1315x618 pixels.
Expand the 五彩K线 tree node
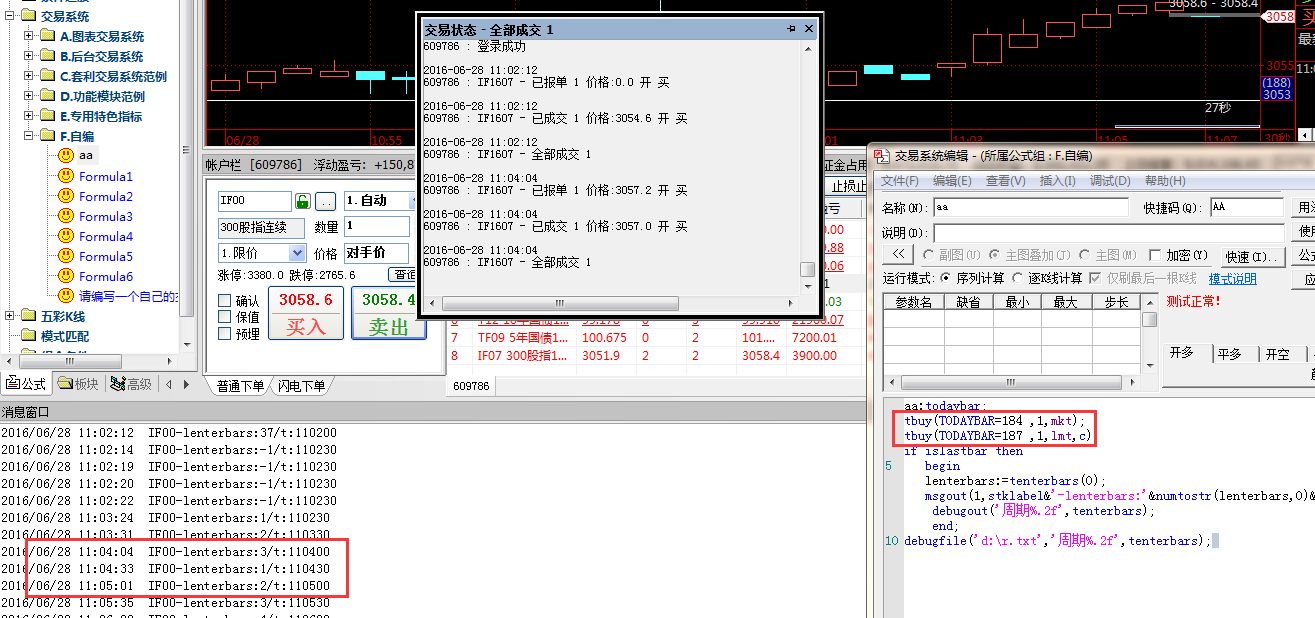point(11,316)
